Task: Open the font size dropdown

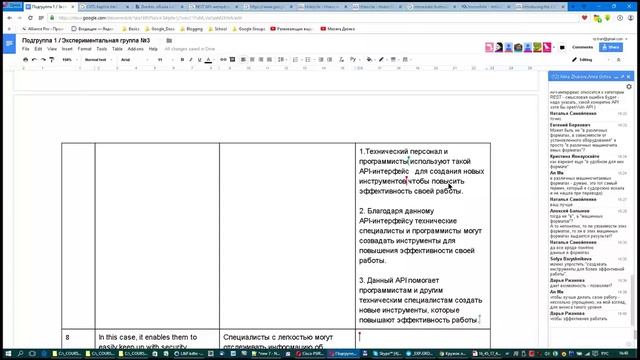Action: tap(165, 60)
